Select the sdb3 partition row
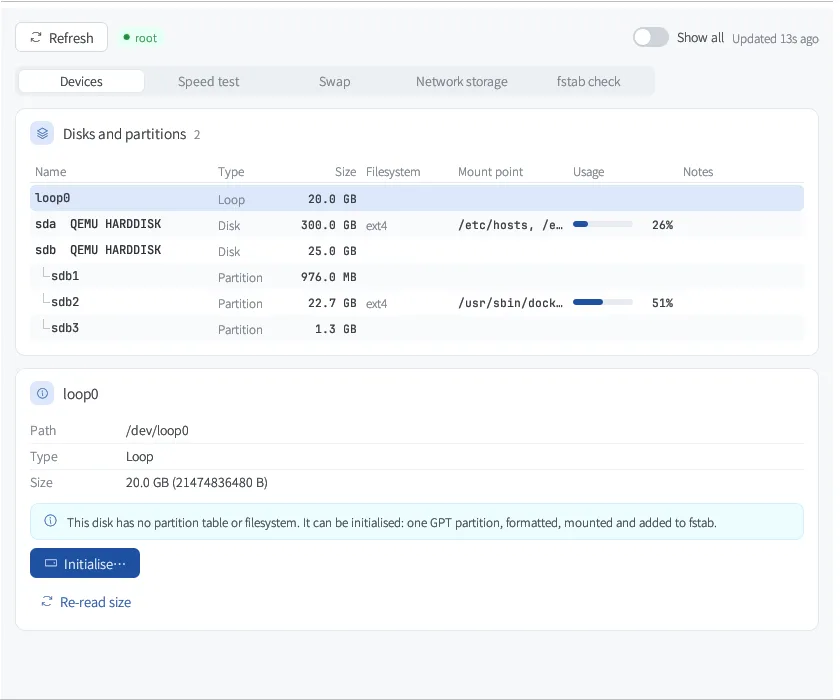Viewport: 840px width, 700px height. point(417,329)
